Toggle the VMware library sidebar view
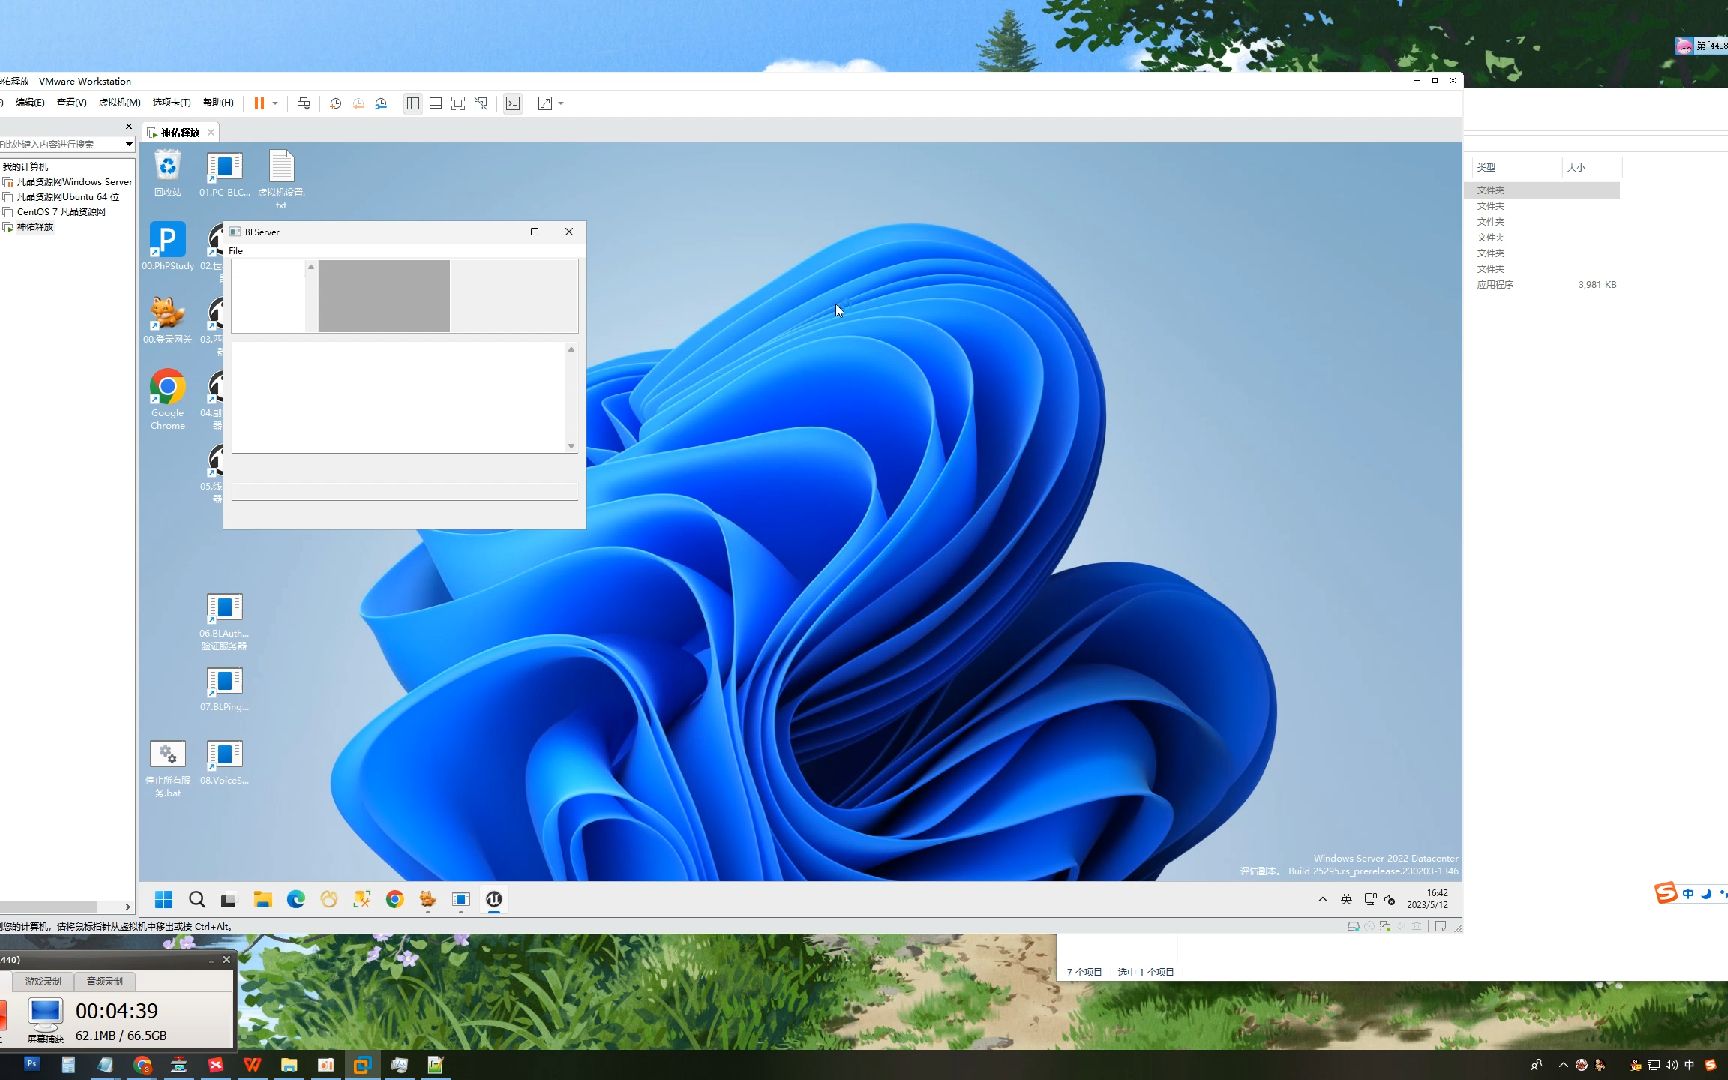1728x1080 pixels. pos(412,103)
